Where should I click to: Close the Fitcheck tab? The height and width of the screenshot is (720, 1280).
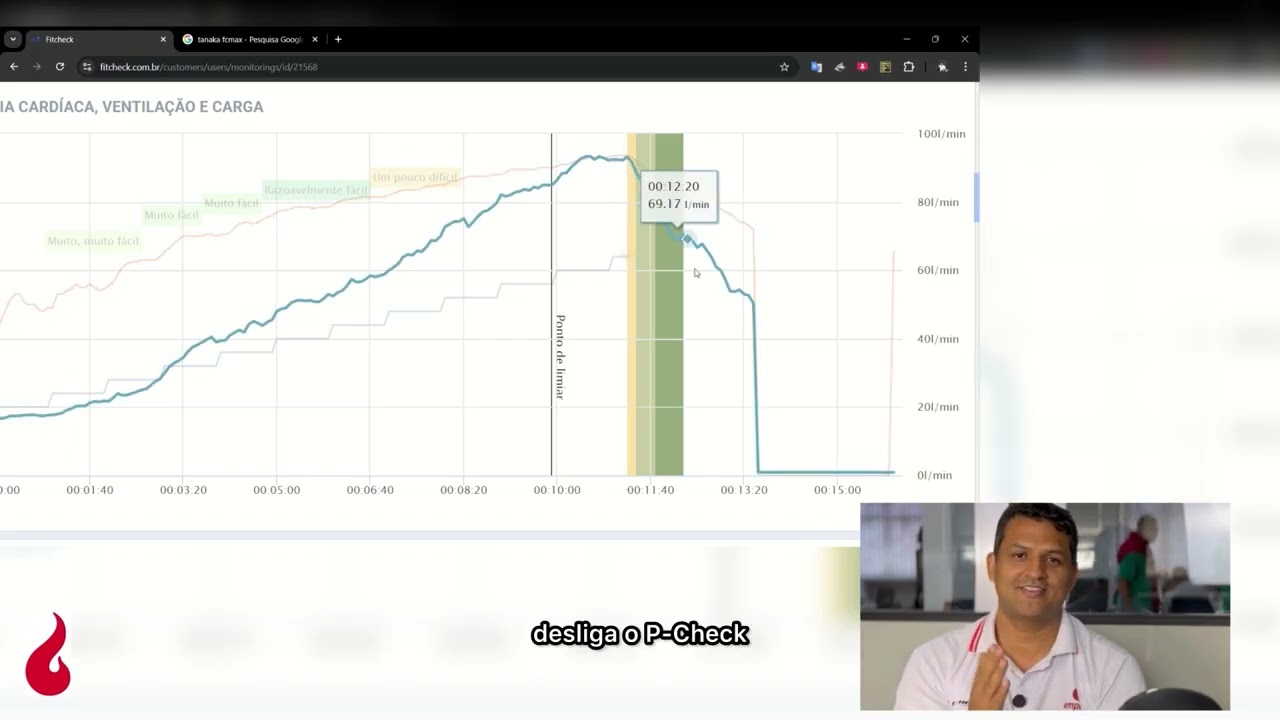(163, 39)
